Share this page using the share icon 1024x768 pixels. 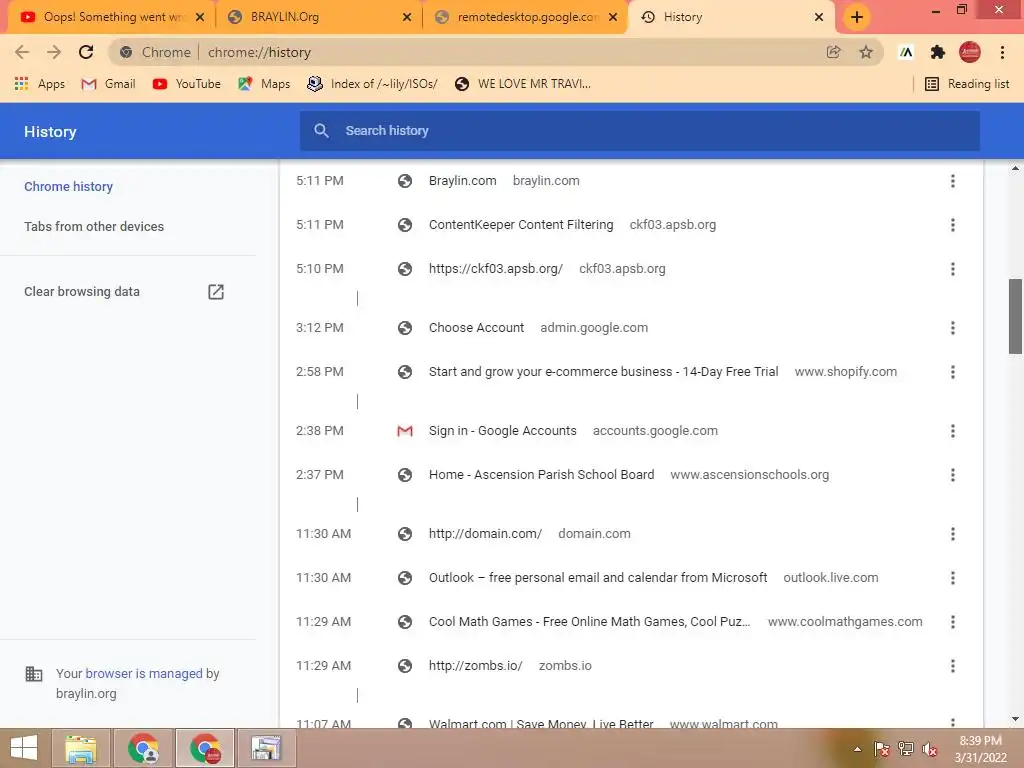tap(833, 52)
